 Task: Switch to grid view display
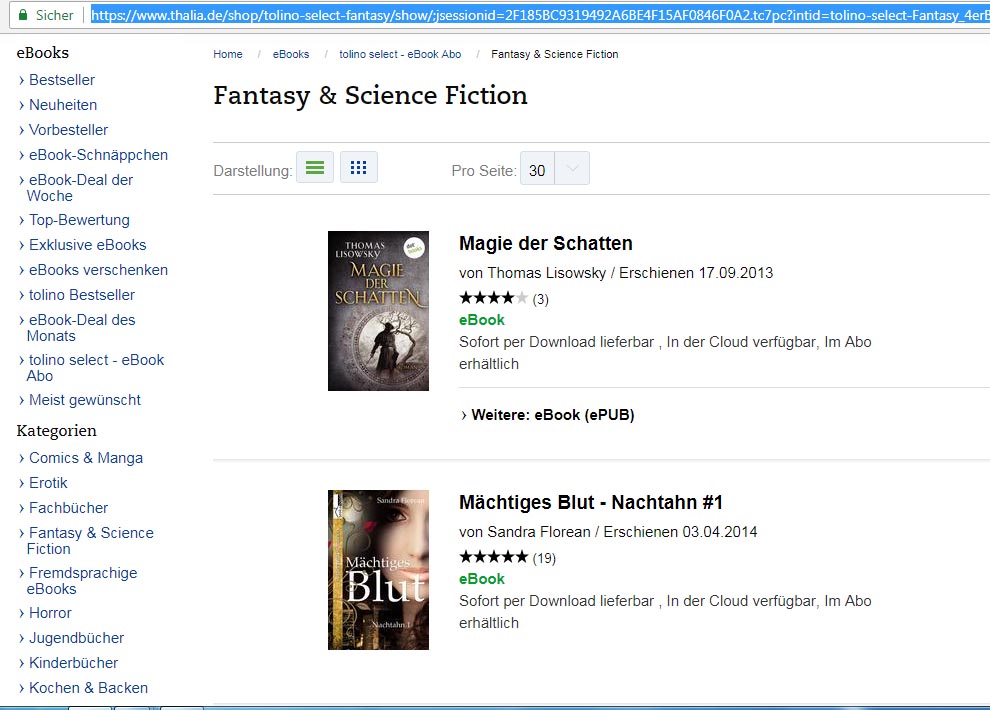pos(359,167)
